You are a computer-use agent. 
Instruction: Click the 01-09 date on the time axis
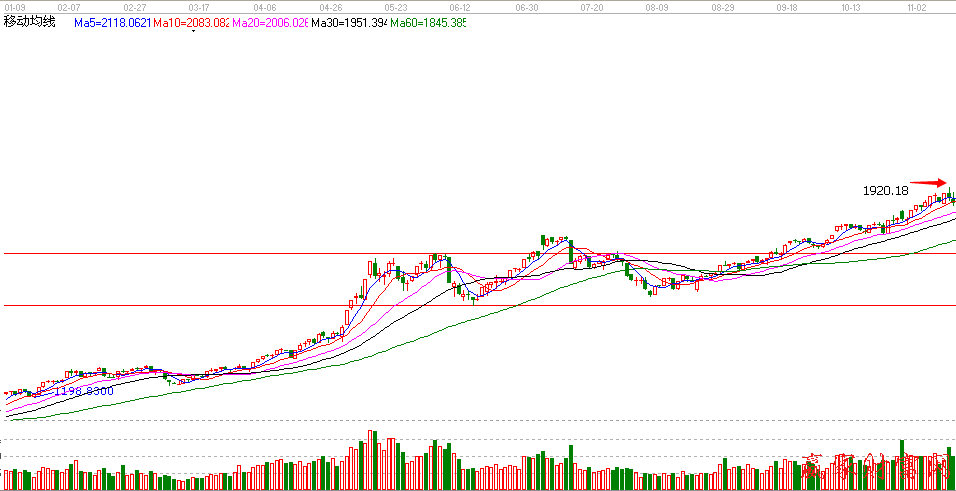click(12, 6)
